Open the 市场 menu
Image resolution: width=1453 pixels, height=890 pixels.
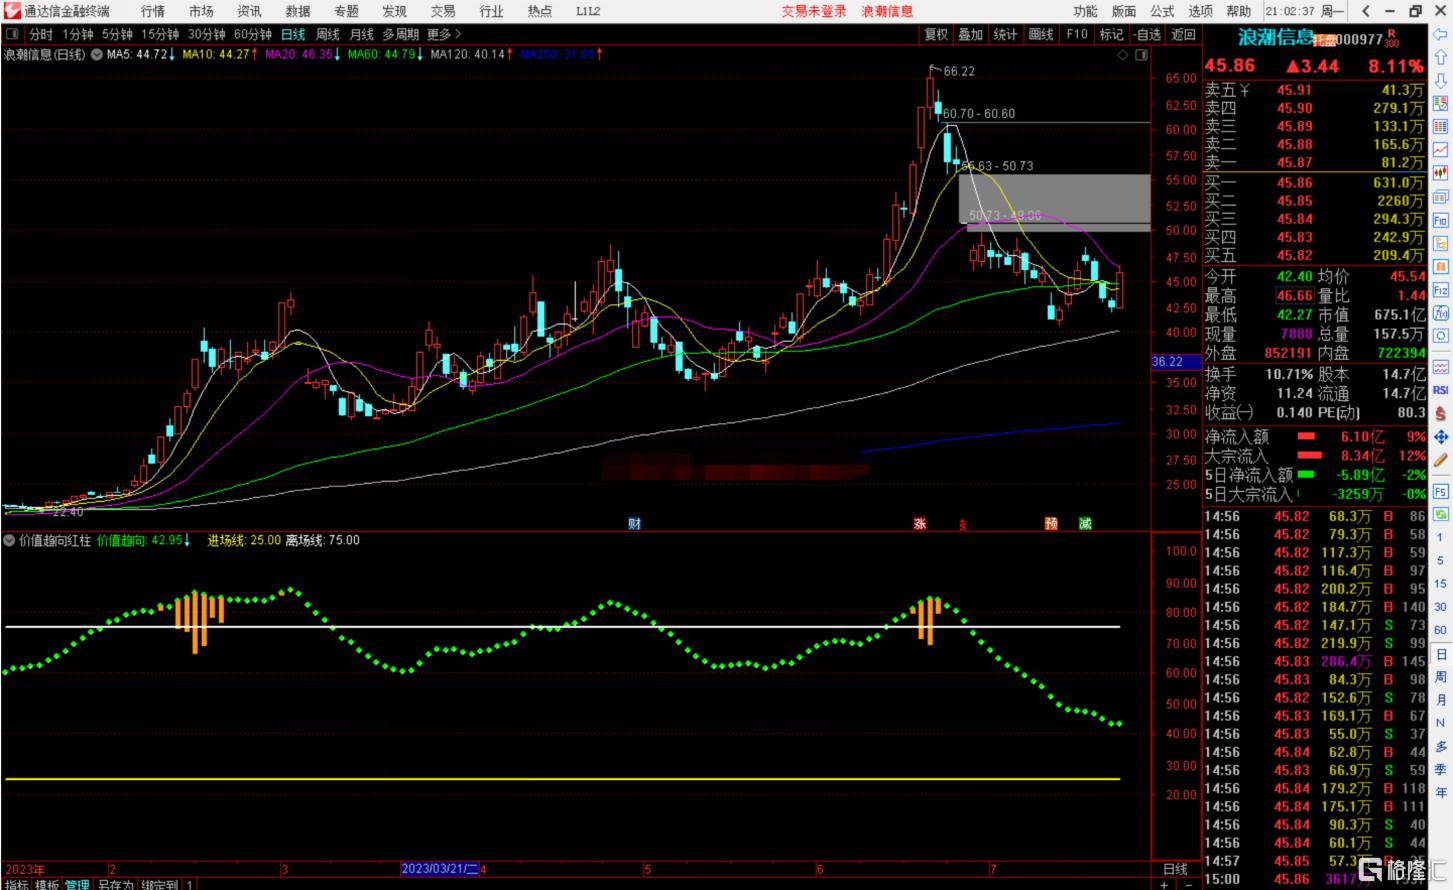point(201,11)
